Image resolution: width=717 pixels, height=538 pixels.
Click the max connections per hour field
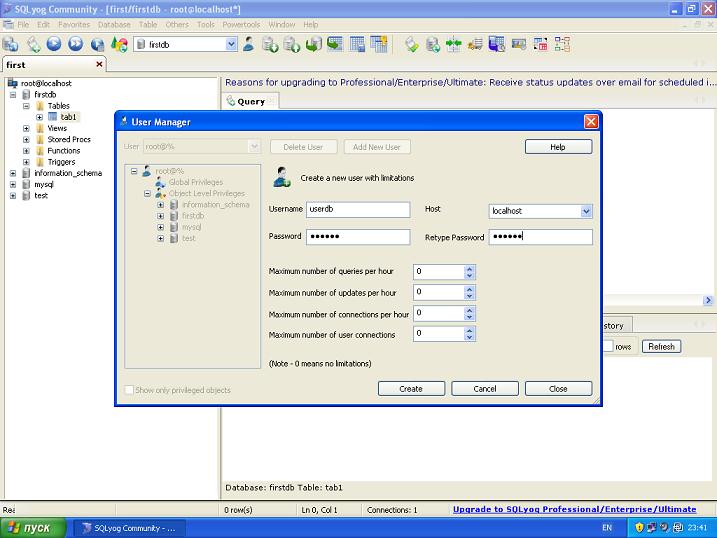click(x=439, y=314)
